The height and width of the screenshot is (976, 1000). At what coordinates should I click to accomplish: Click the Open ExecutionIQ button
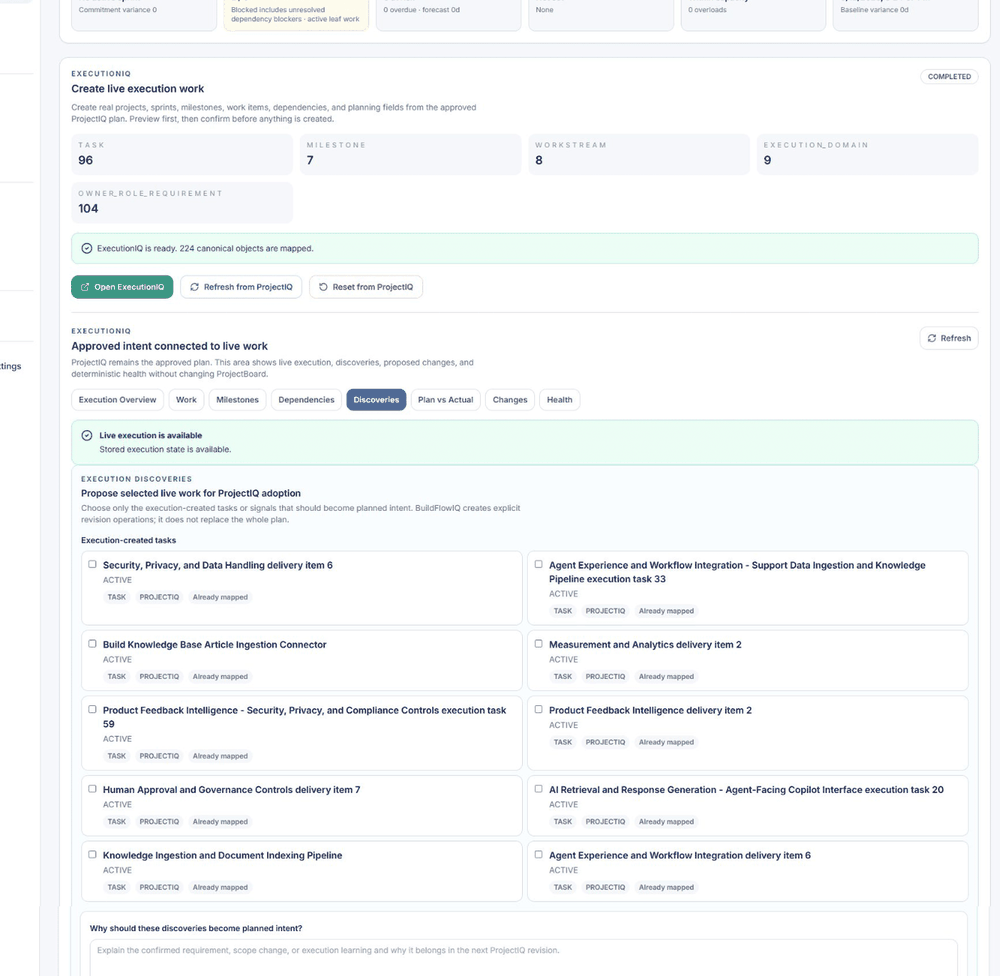[122, 287]
